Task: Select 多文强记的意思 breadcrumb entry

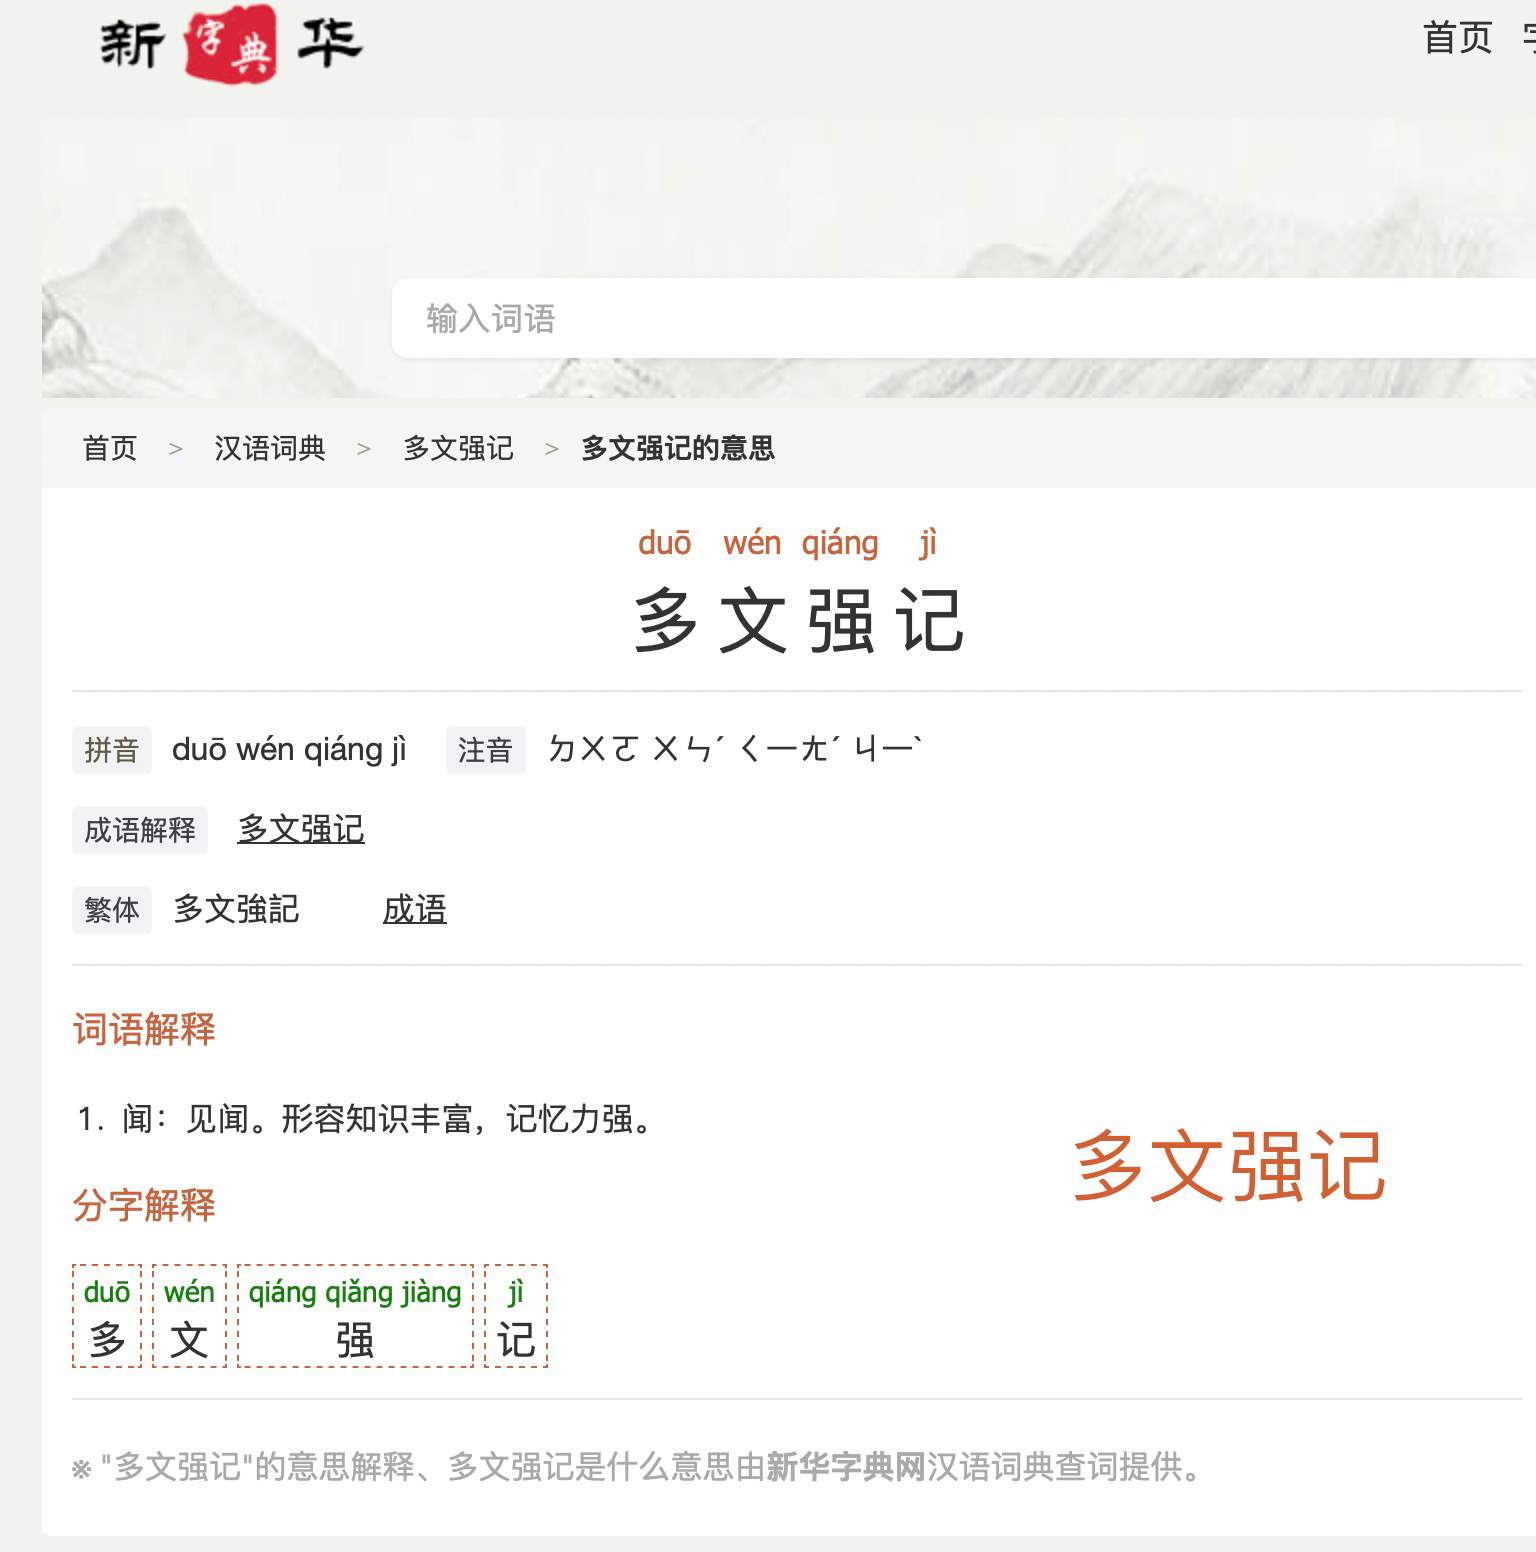Action: click(x=676, y=449)
